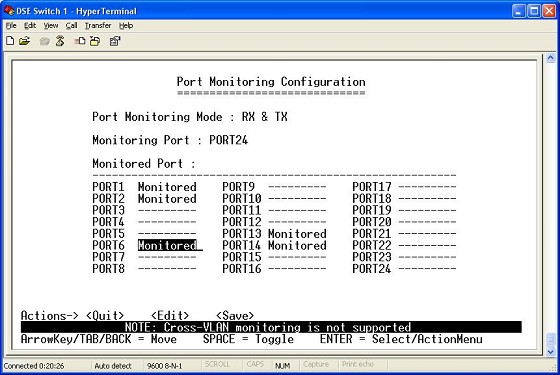560x375 pixels.
Task: Open the File menu
Action: pos(11,26)
